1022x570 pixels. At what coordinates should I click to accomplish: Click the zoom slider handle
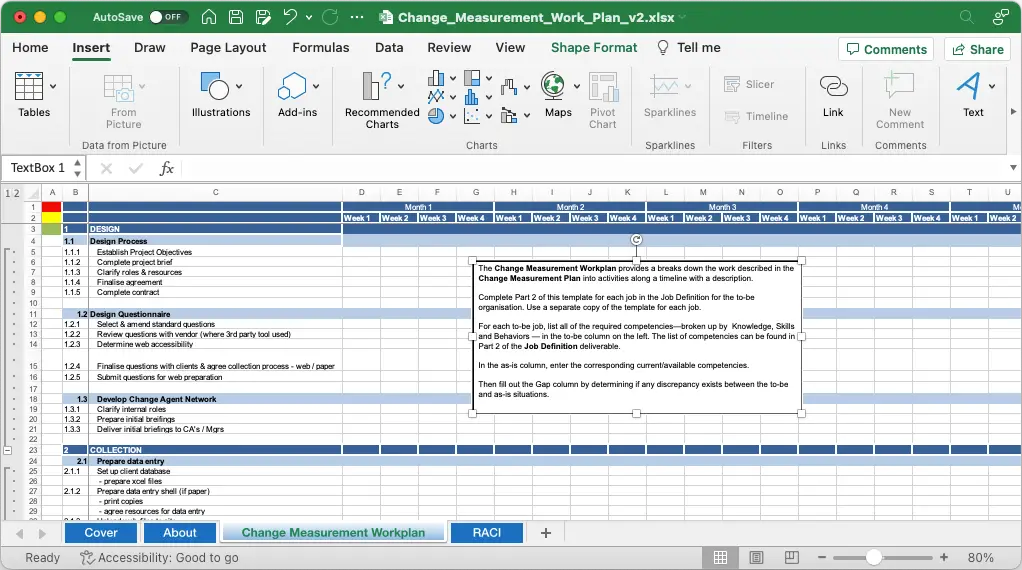[874, 558]
